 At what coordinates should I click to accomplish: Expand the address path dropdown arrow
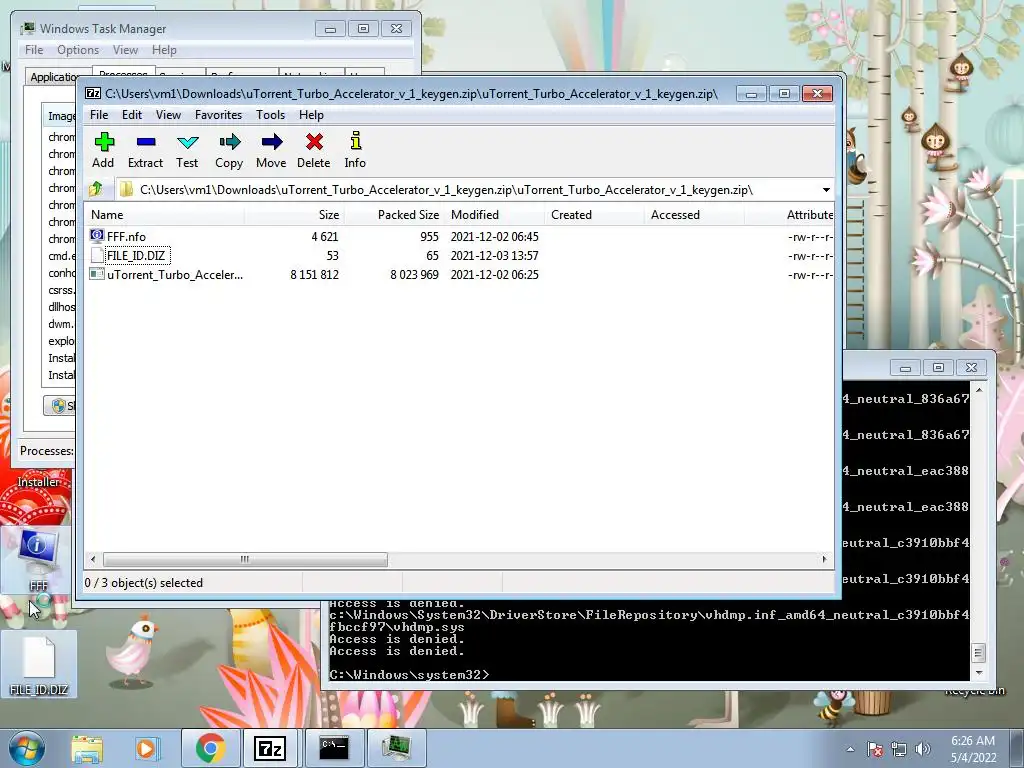click(x=826, y=190)
